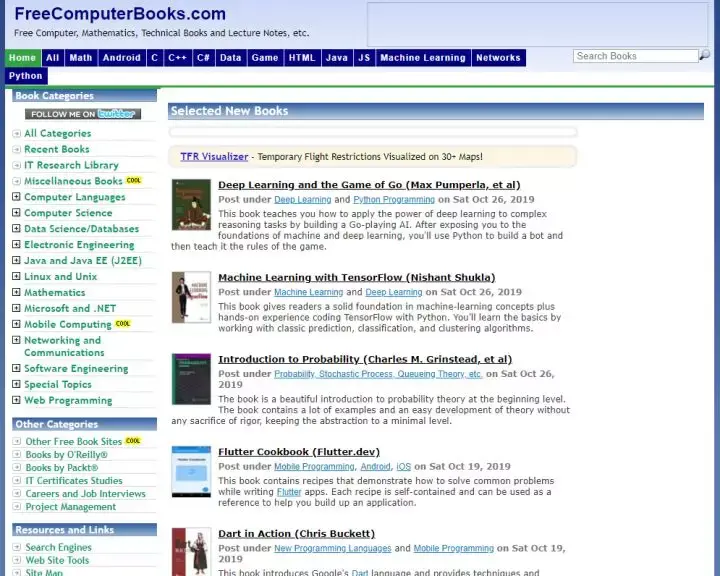Viewport: 720px width, 576px height.
Task: Click the Follow Me on Twitter badge
Action: 83,114
